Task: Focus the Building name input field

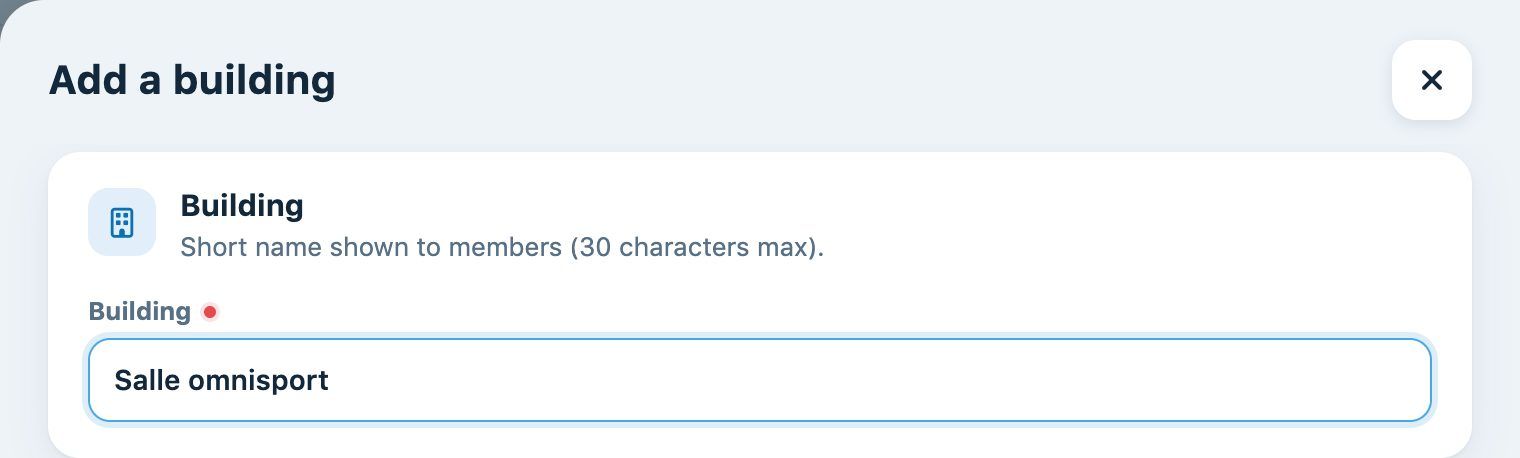Action: (760, 380)
